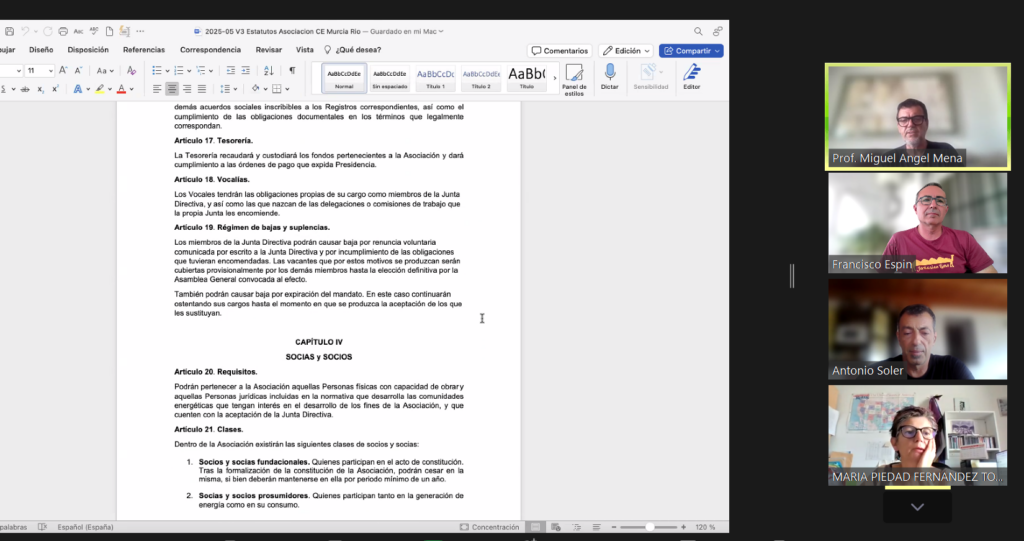Expand the Edición mode dropdown

[x=626, y=51]
